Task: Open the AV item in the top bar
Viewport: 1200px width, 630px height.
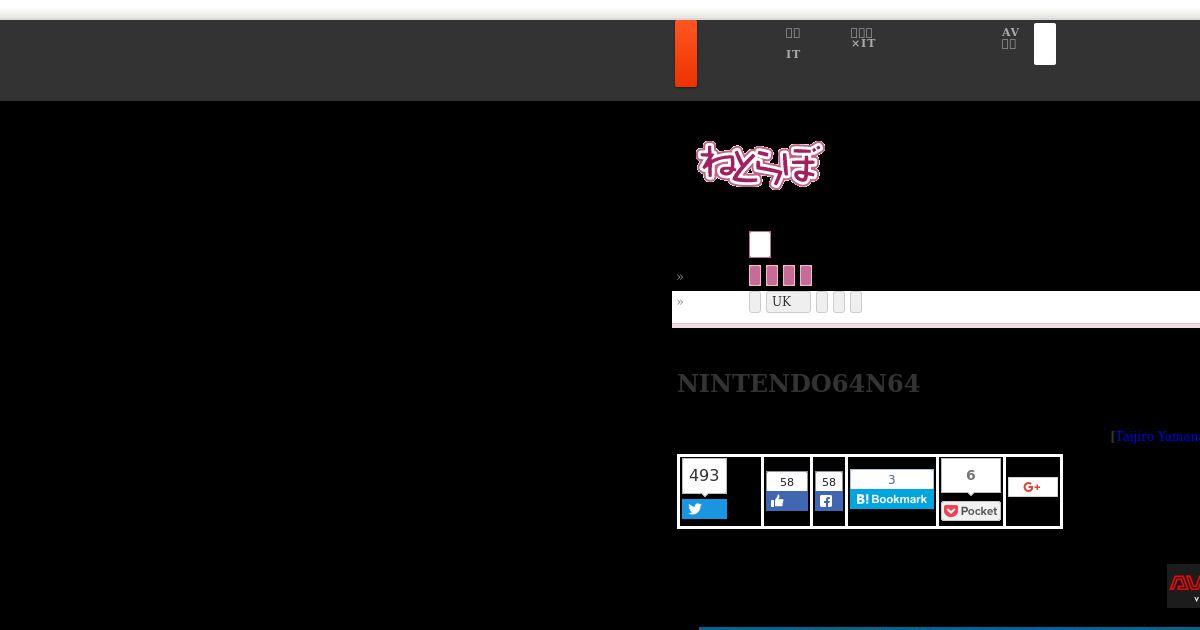Action: 1010,38
